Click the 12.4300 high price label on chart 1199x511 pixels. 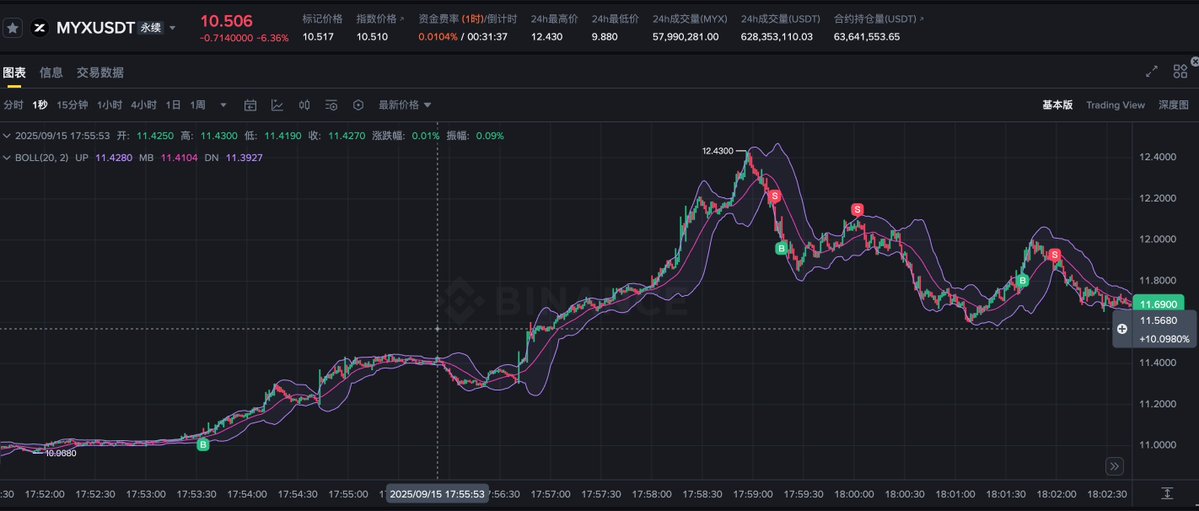coord(717,151)
